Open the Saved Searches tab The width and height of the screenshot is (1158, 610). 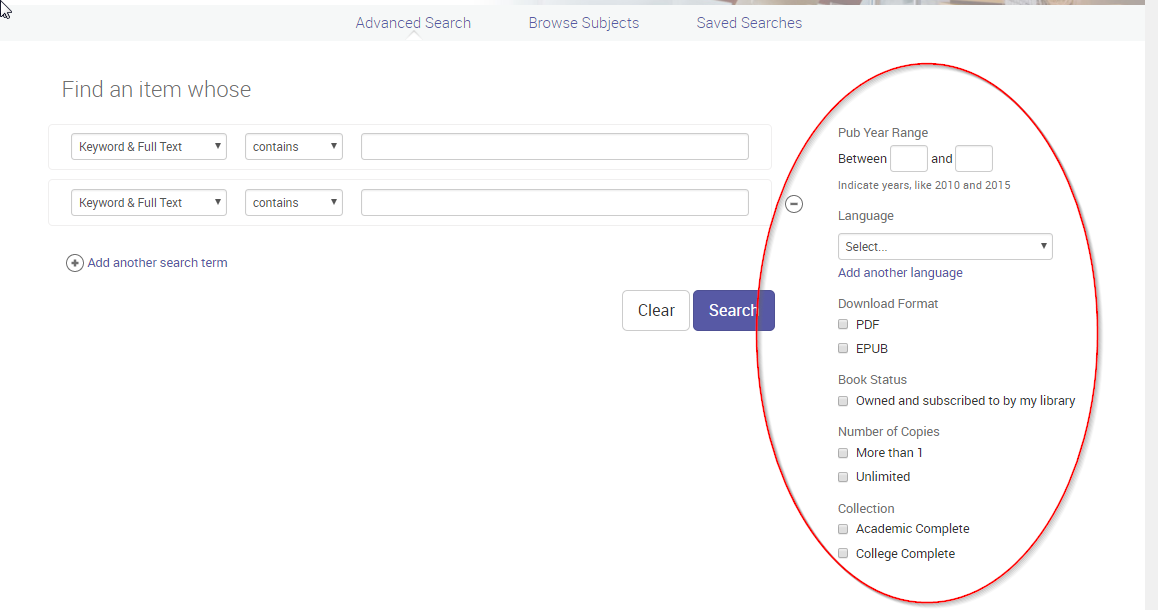pos(749,22)
